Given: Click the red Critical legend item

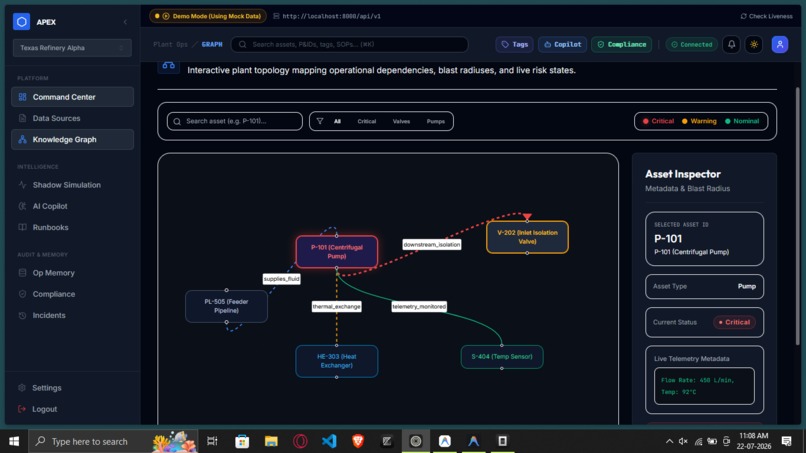Looking at the screenshot, I should coord(658,121).
